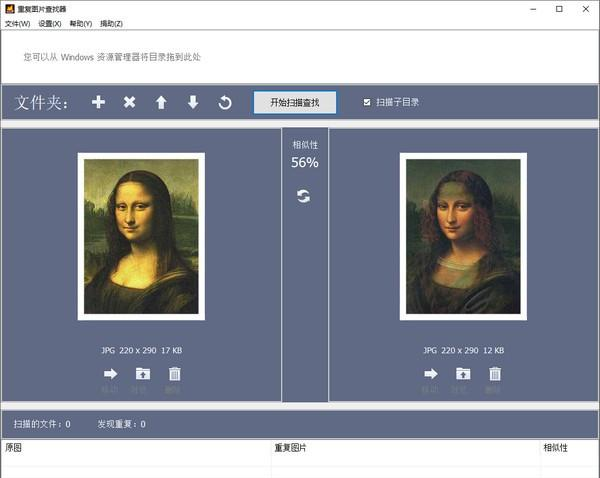Open the 文件(W) menu
Viewport: 600px width, 478px height.
(18, 24)
